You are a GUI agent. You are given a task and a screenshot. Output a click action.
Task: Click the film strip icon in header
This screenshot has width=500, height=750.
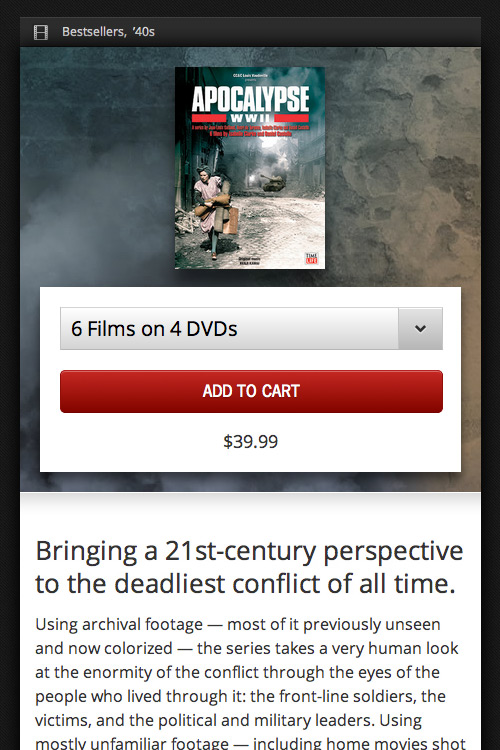[41, 32]
